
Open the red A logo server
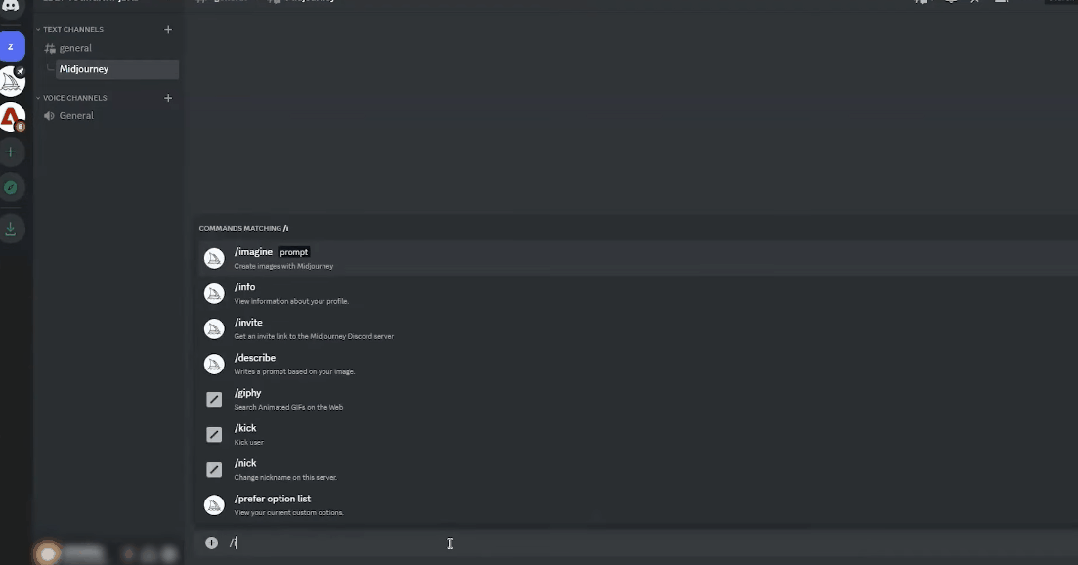tap(11, 118)
